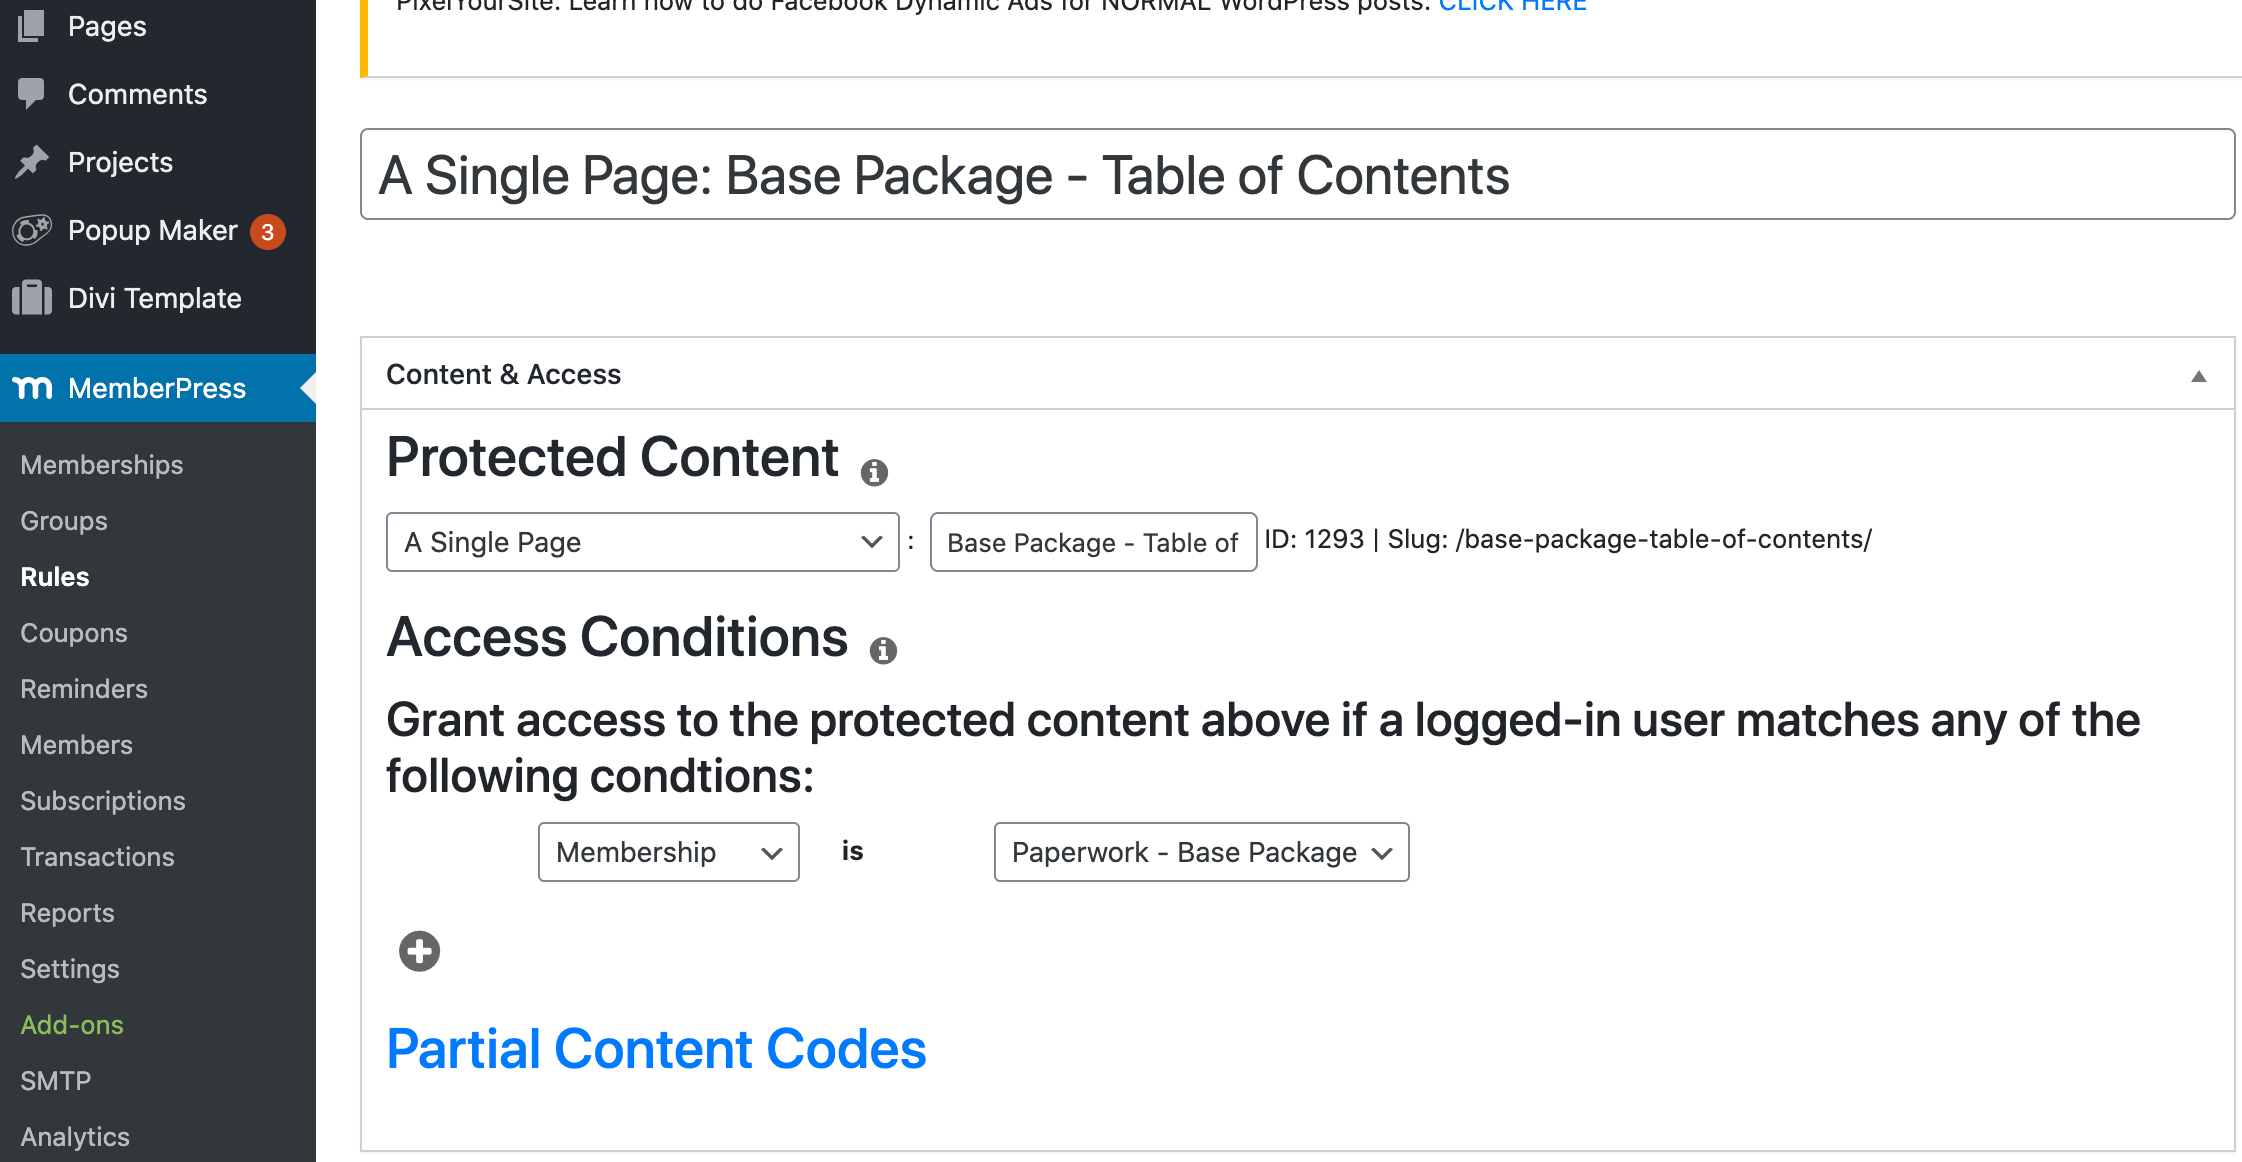Go to Memberships submenu
The image size is (2242, 1162).
tap(102, 465)
